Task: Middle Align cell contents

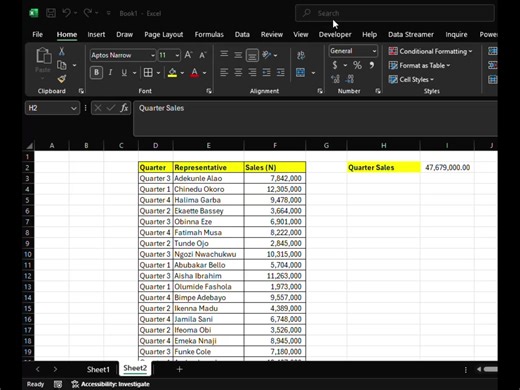Action: pos(238,54)
